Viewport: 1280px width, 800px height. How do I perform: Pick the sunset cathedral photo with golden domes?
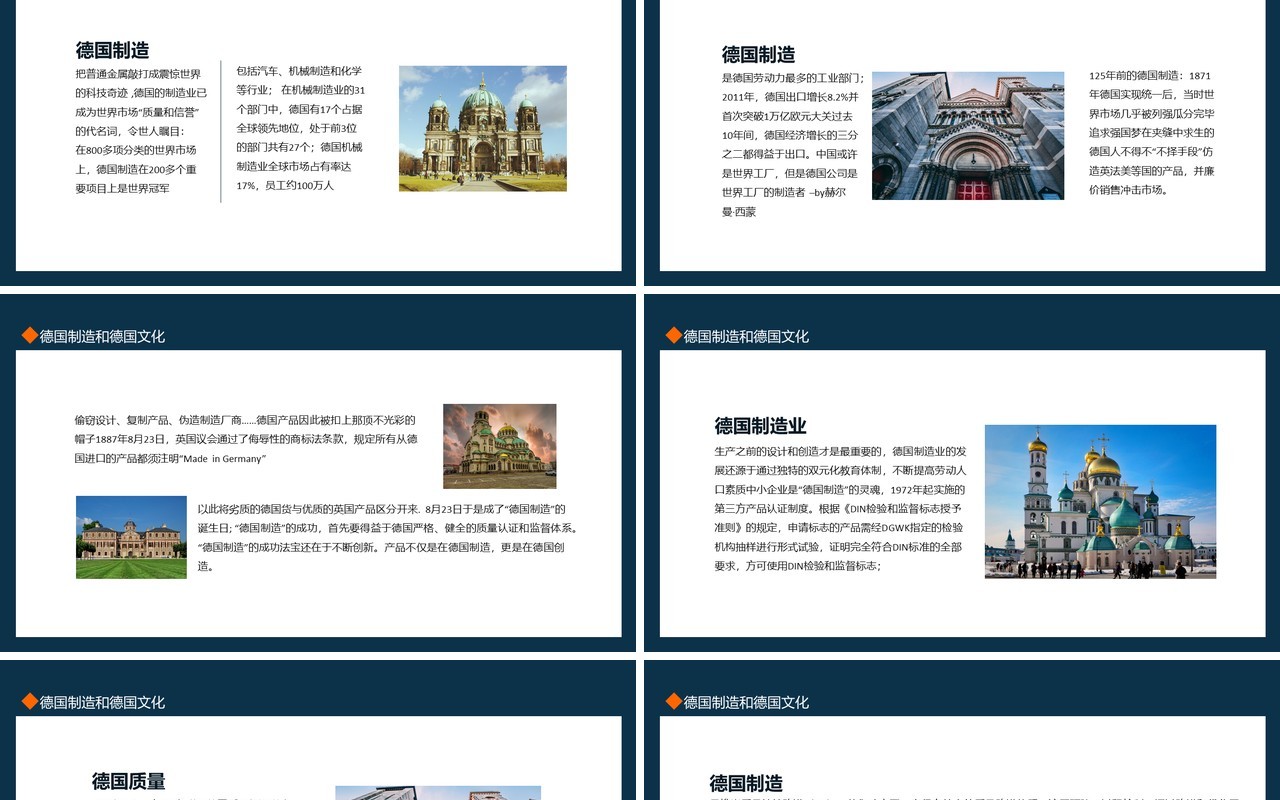pos(500,446)
